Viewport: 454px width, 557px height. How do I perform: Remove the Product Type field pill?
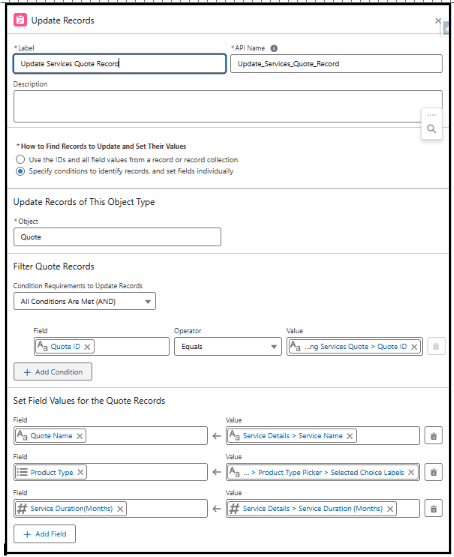coord(81,472)
